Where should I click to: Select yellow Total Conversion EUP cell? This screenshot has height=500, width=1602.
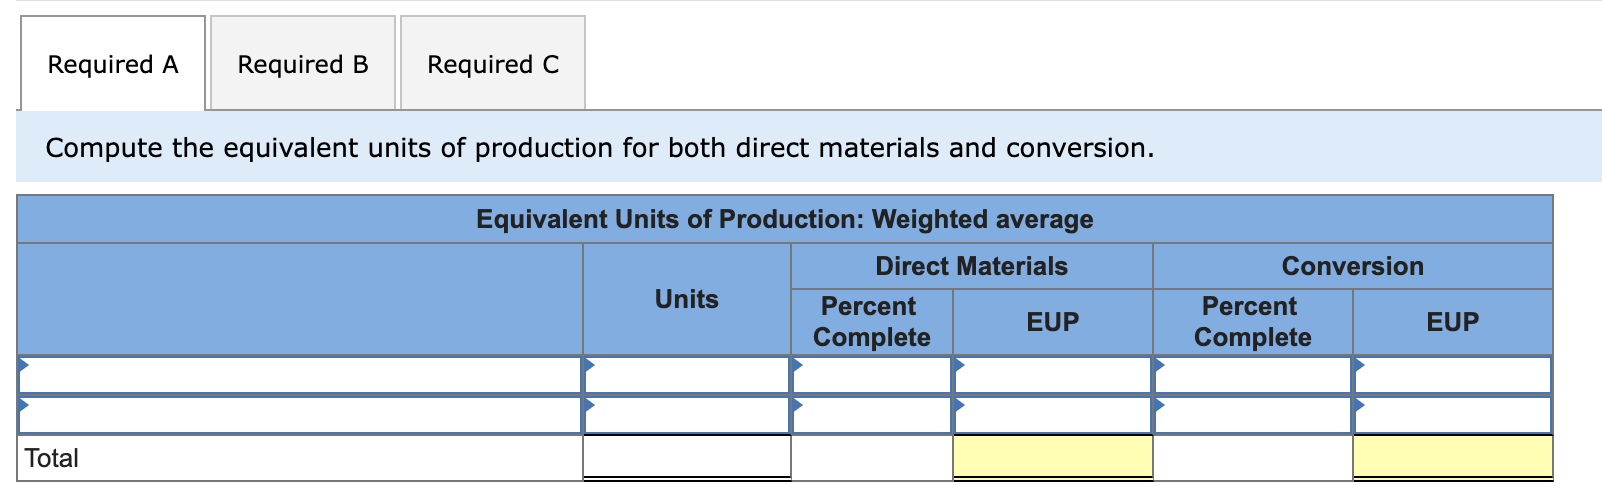(1453, 458)
